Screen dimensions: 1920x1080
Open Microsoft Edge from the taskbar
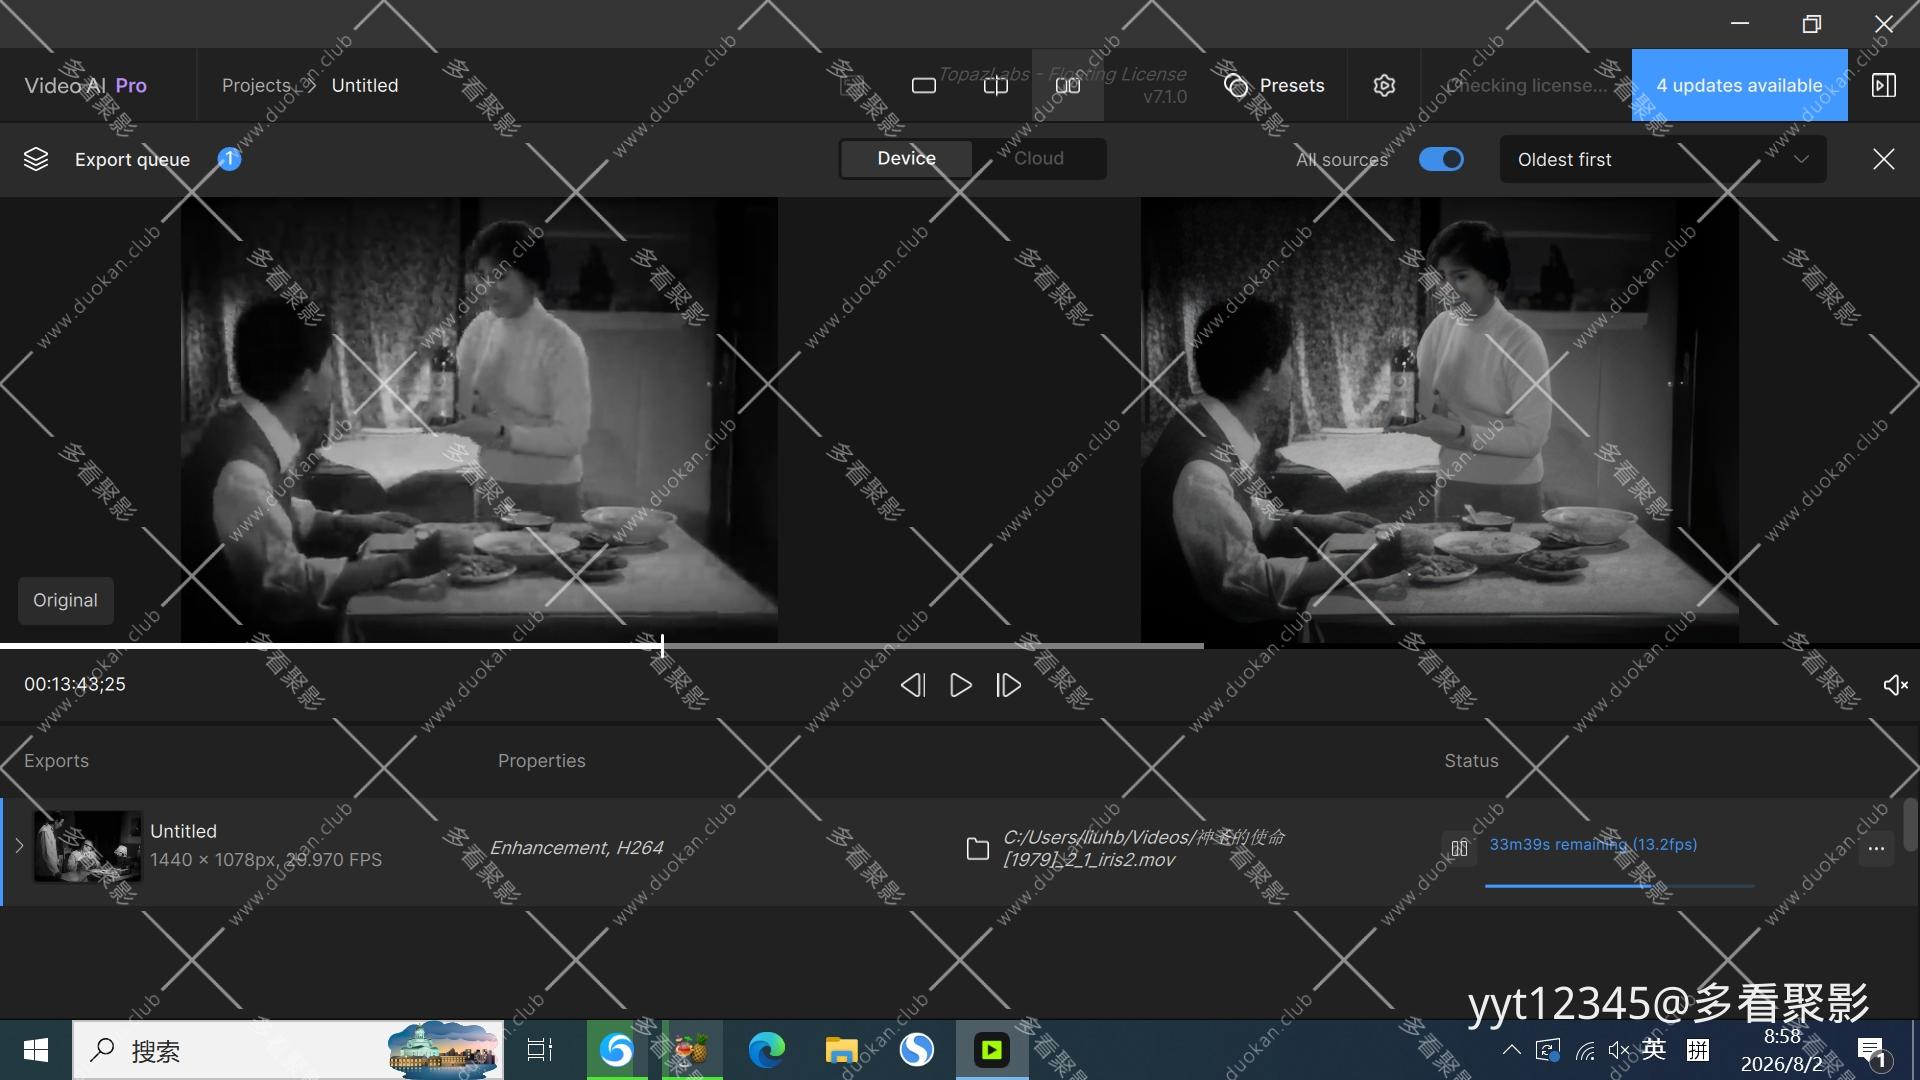pyautogui.click(x=767, y=1050)
